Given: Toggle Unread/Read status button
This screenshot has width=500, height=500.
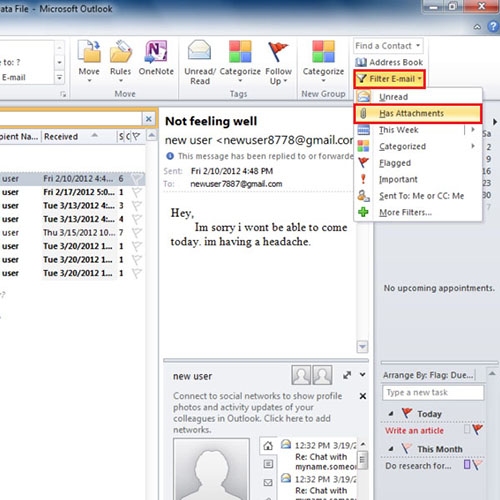Looking at the screenshot, I should [200, 62].
